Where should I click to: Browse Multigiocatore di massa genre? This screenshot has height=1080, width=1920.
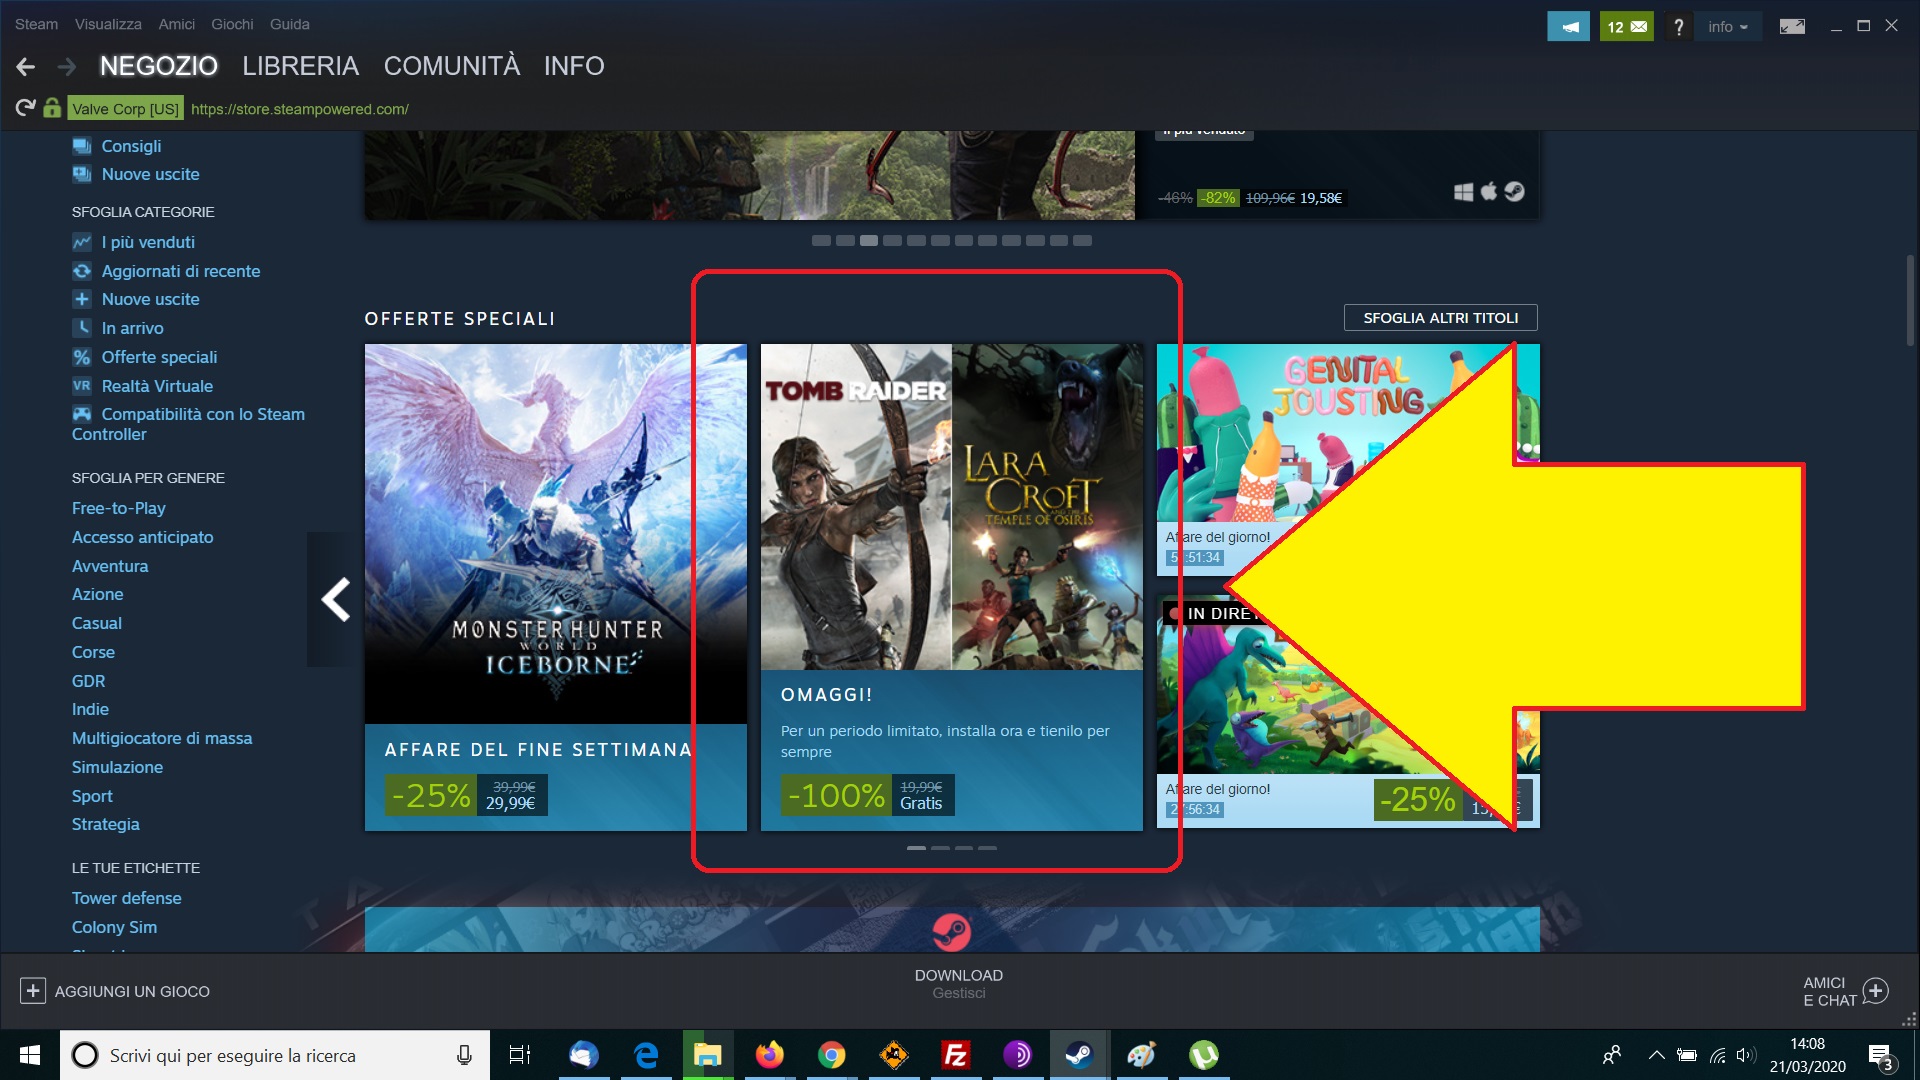point(162,738)
